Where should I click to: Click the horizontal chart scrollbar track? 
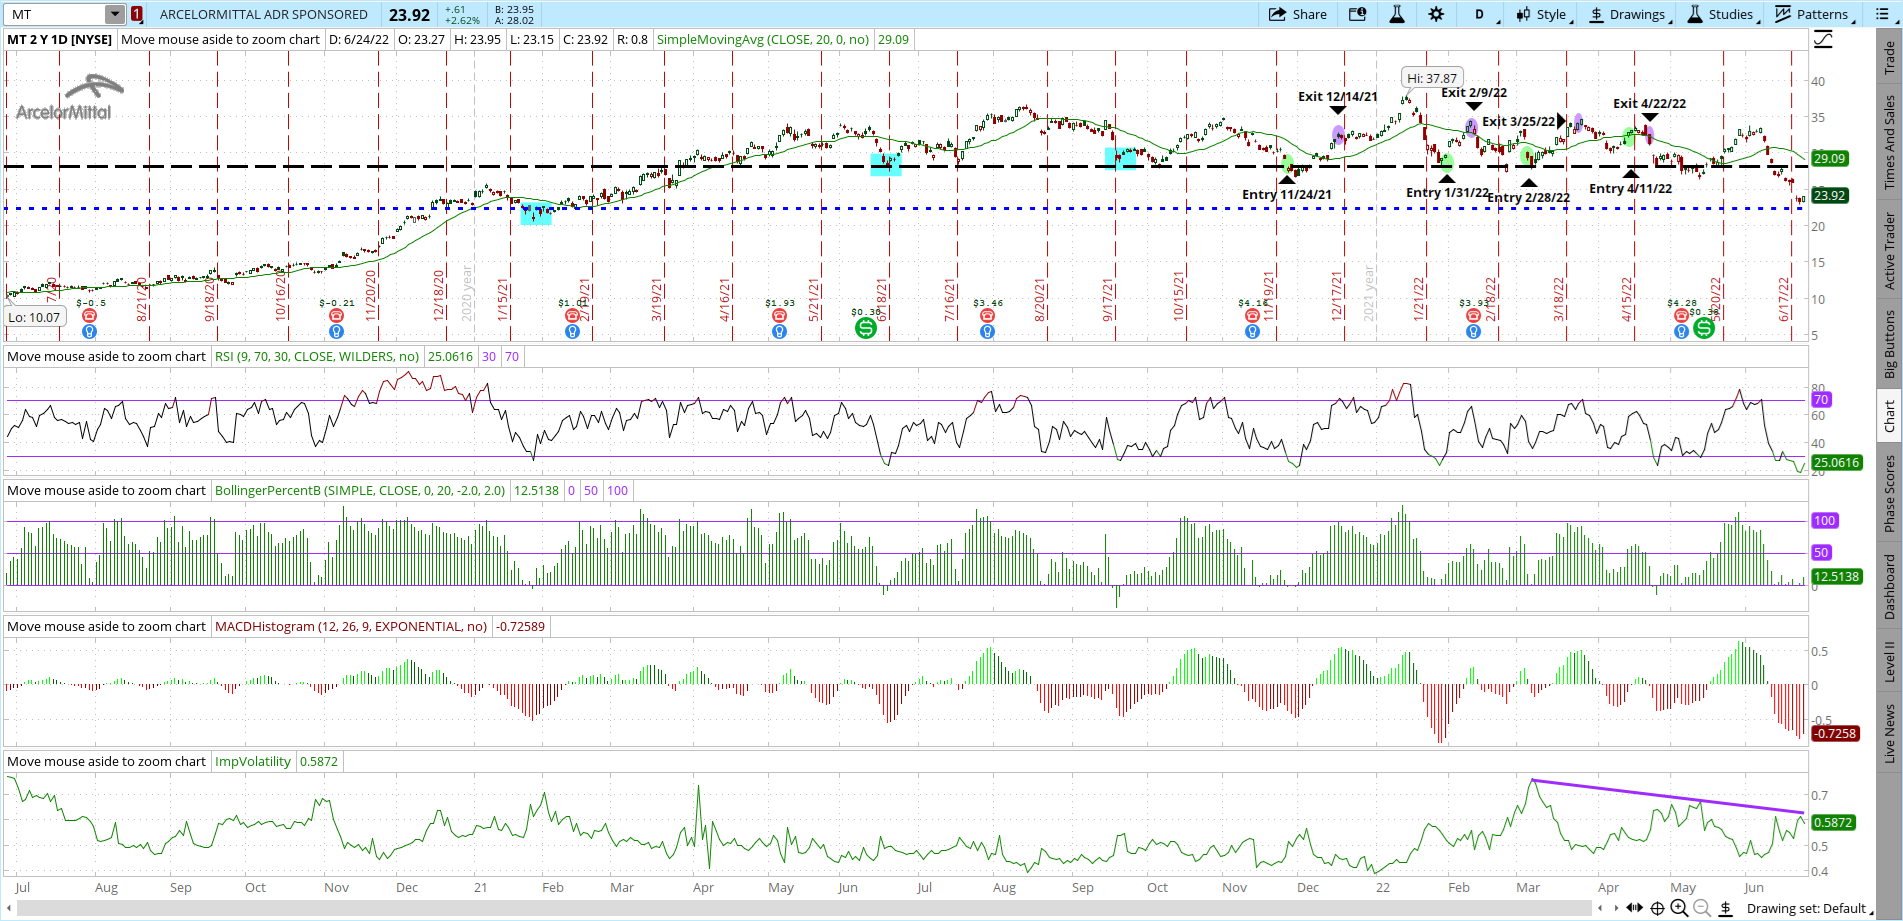click(x=803, y=908)
